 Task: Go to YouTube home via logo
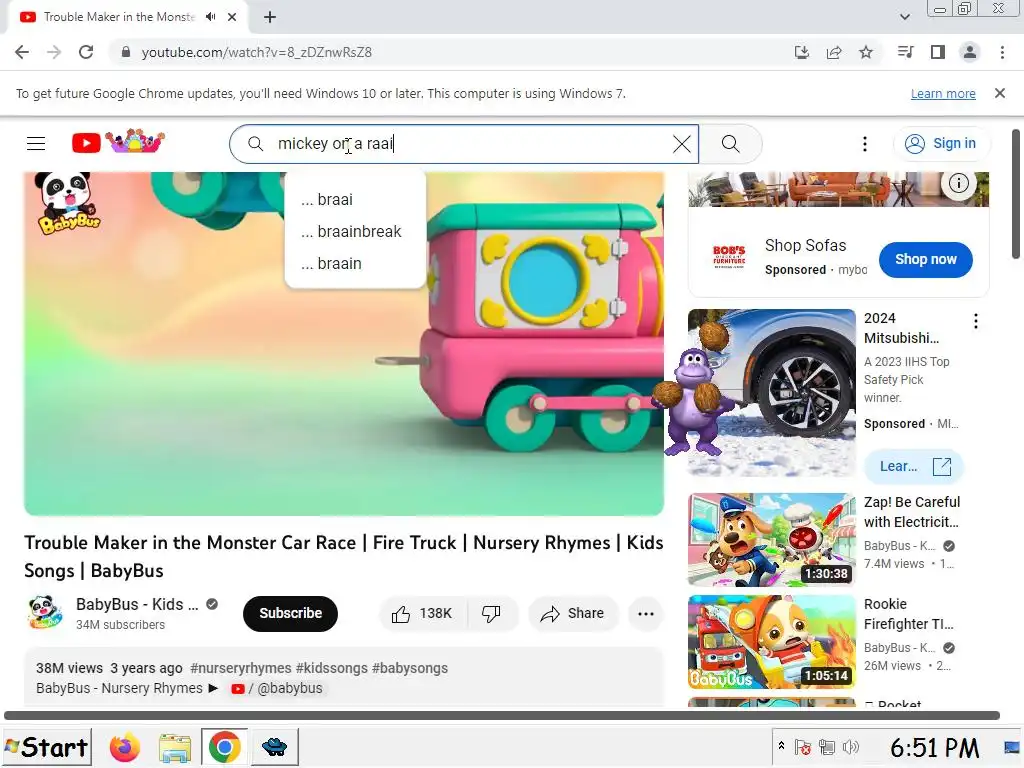[x=118, y=141]
